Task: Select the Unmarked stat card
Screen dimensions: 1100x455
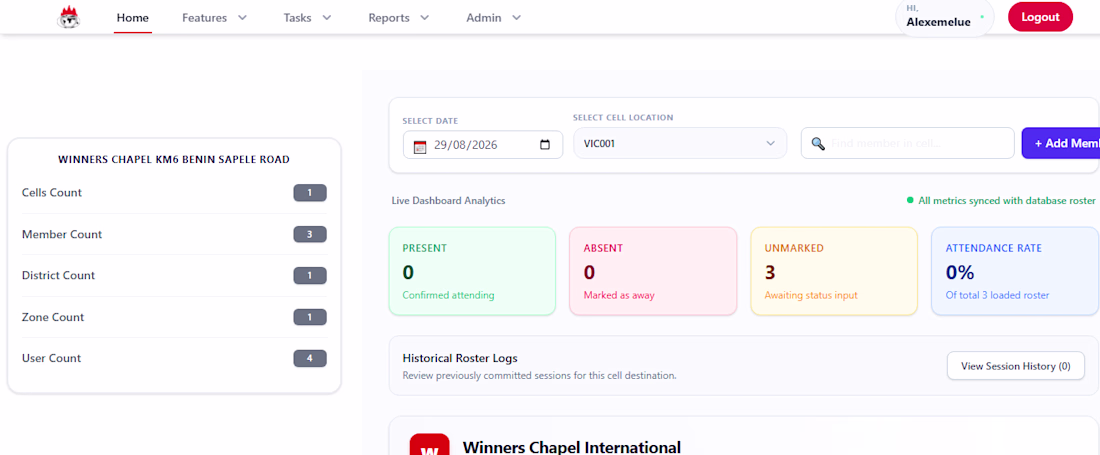Action: 834,271
